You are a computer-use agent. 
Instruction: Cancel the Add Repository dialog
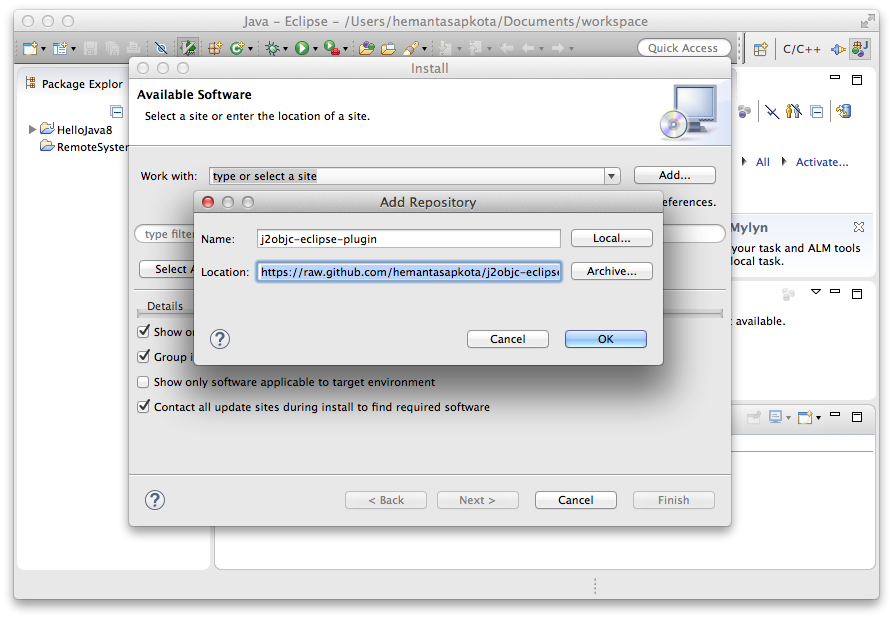pyautogui.click(x=507, y=339)
